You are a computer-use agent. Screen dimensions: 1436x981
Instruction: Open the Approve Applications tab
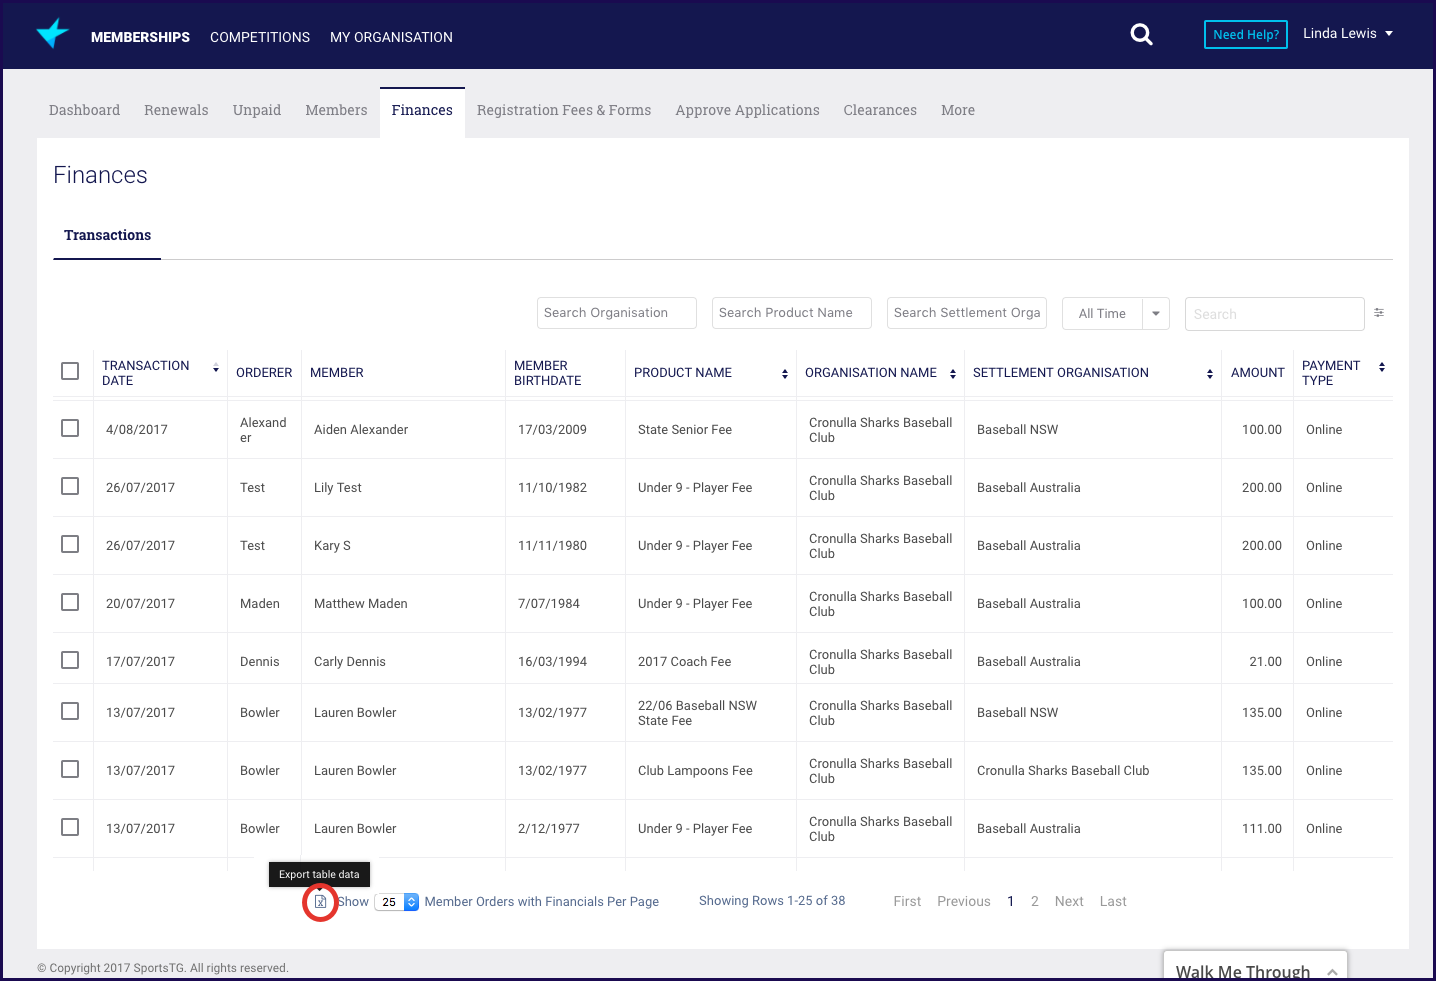pyautogui.click(x=747, y=110)
